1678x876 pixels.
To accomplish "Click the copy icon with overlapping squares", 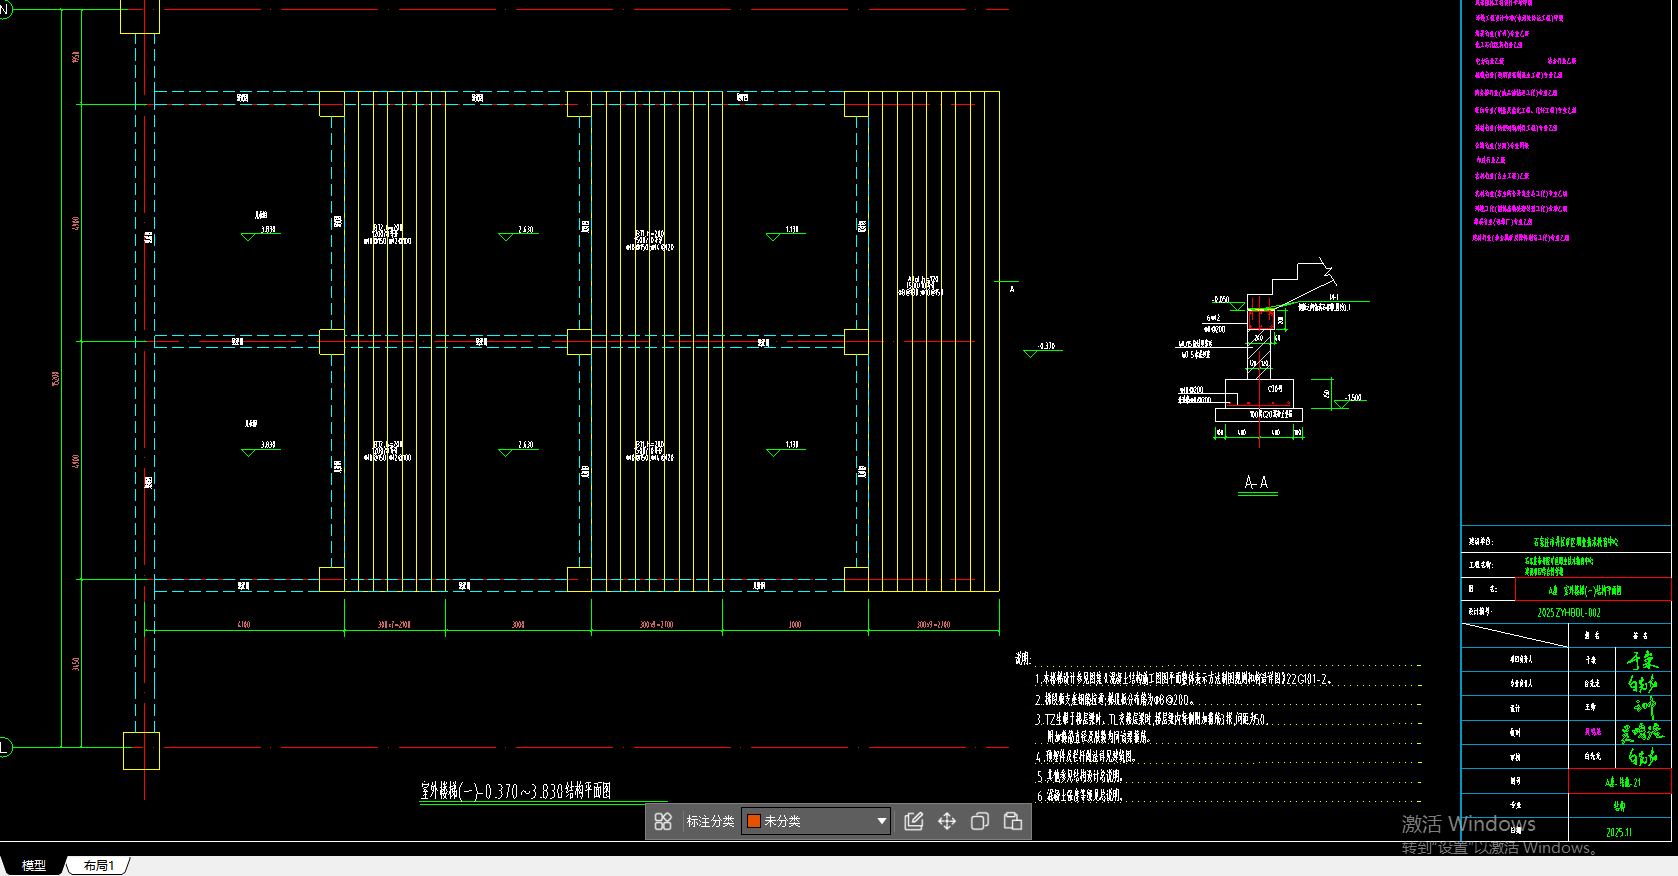I will pyautogui.click(x=980, y=821).
